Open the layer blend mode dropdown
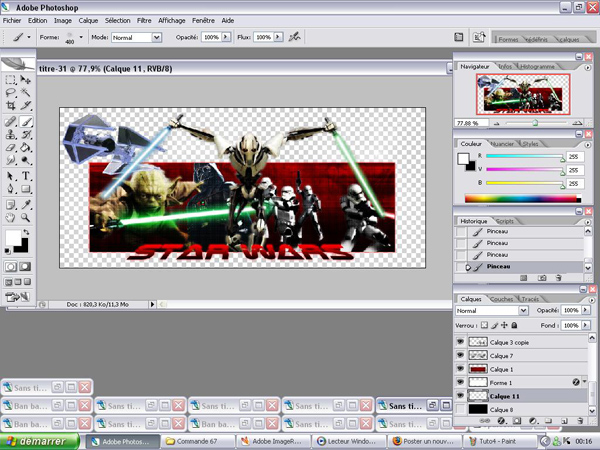Image resolution: width=600 pixels, height=450 pixels. click(x=523, y=310)
